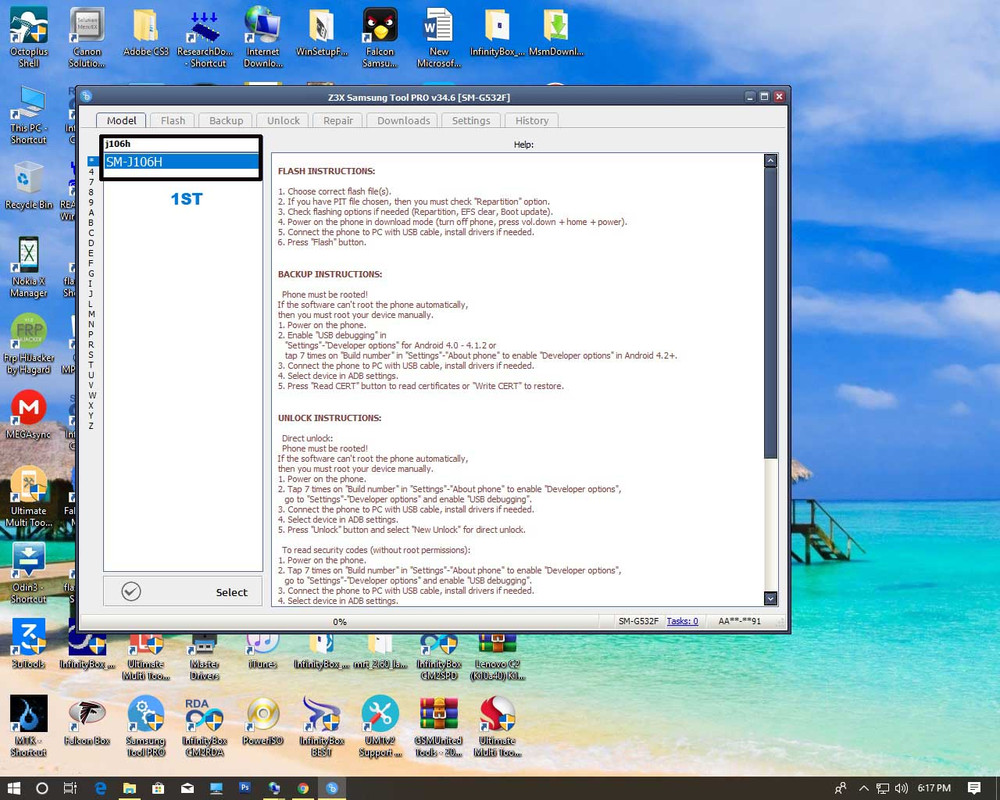Open the Master Drivers desktop icon
1000x800 pixels.
(x=204, y=657)
